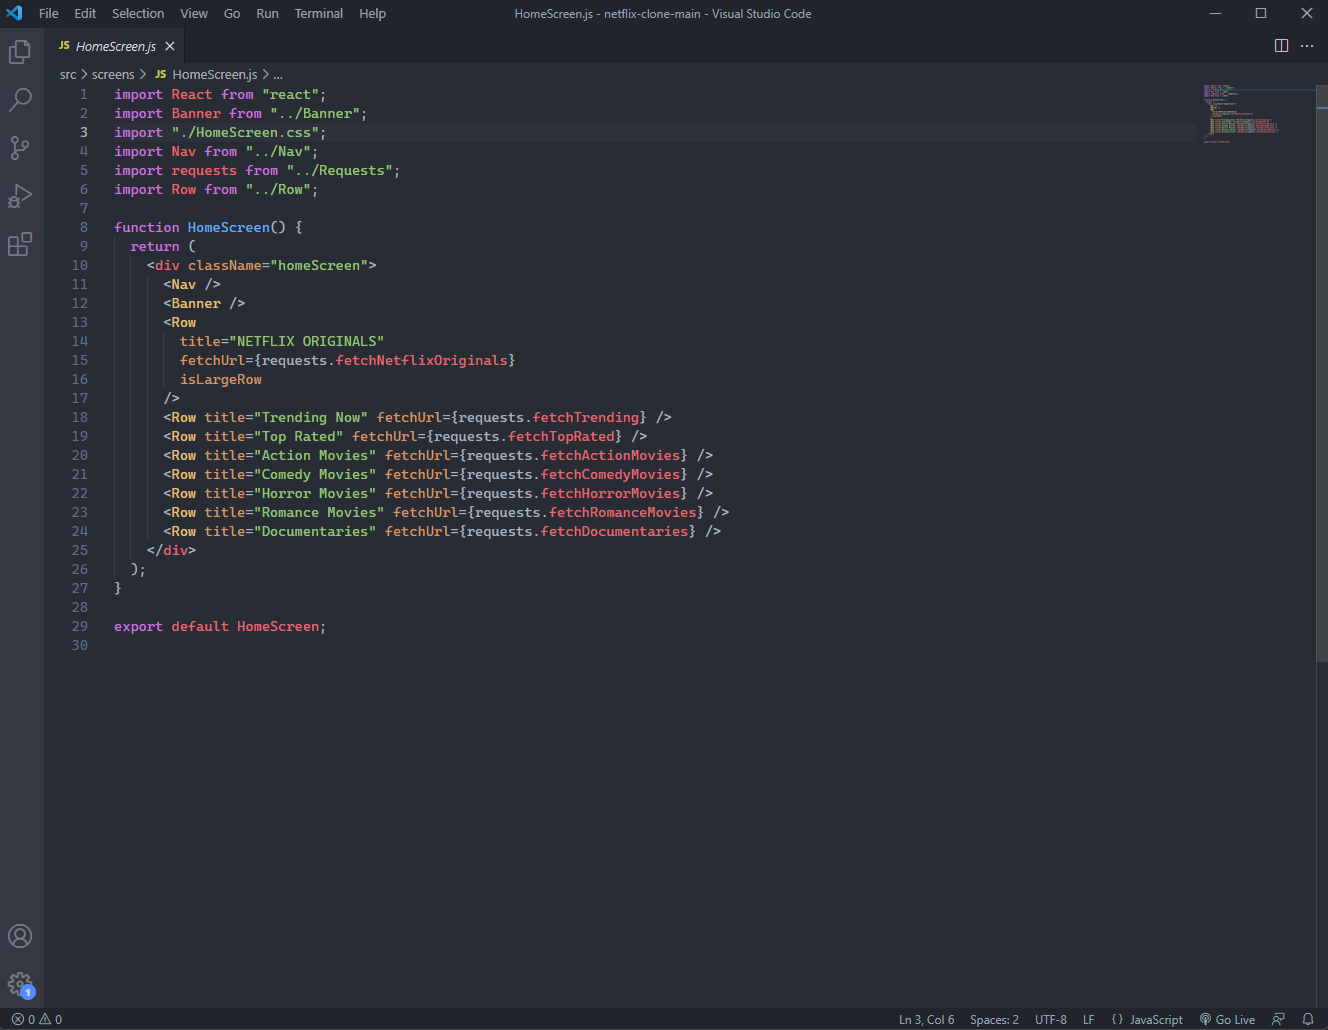Click fetchActionMovies in the code

(610, 455)
